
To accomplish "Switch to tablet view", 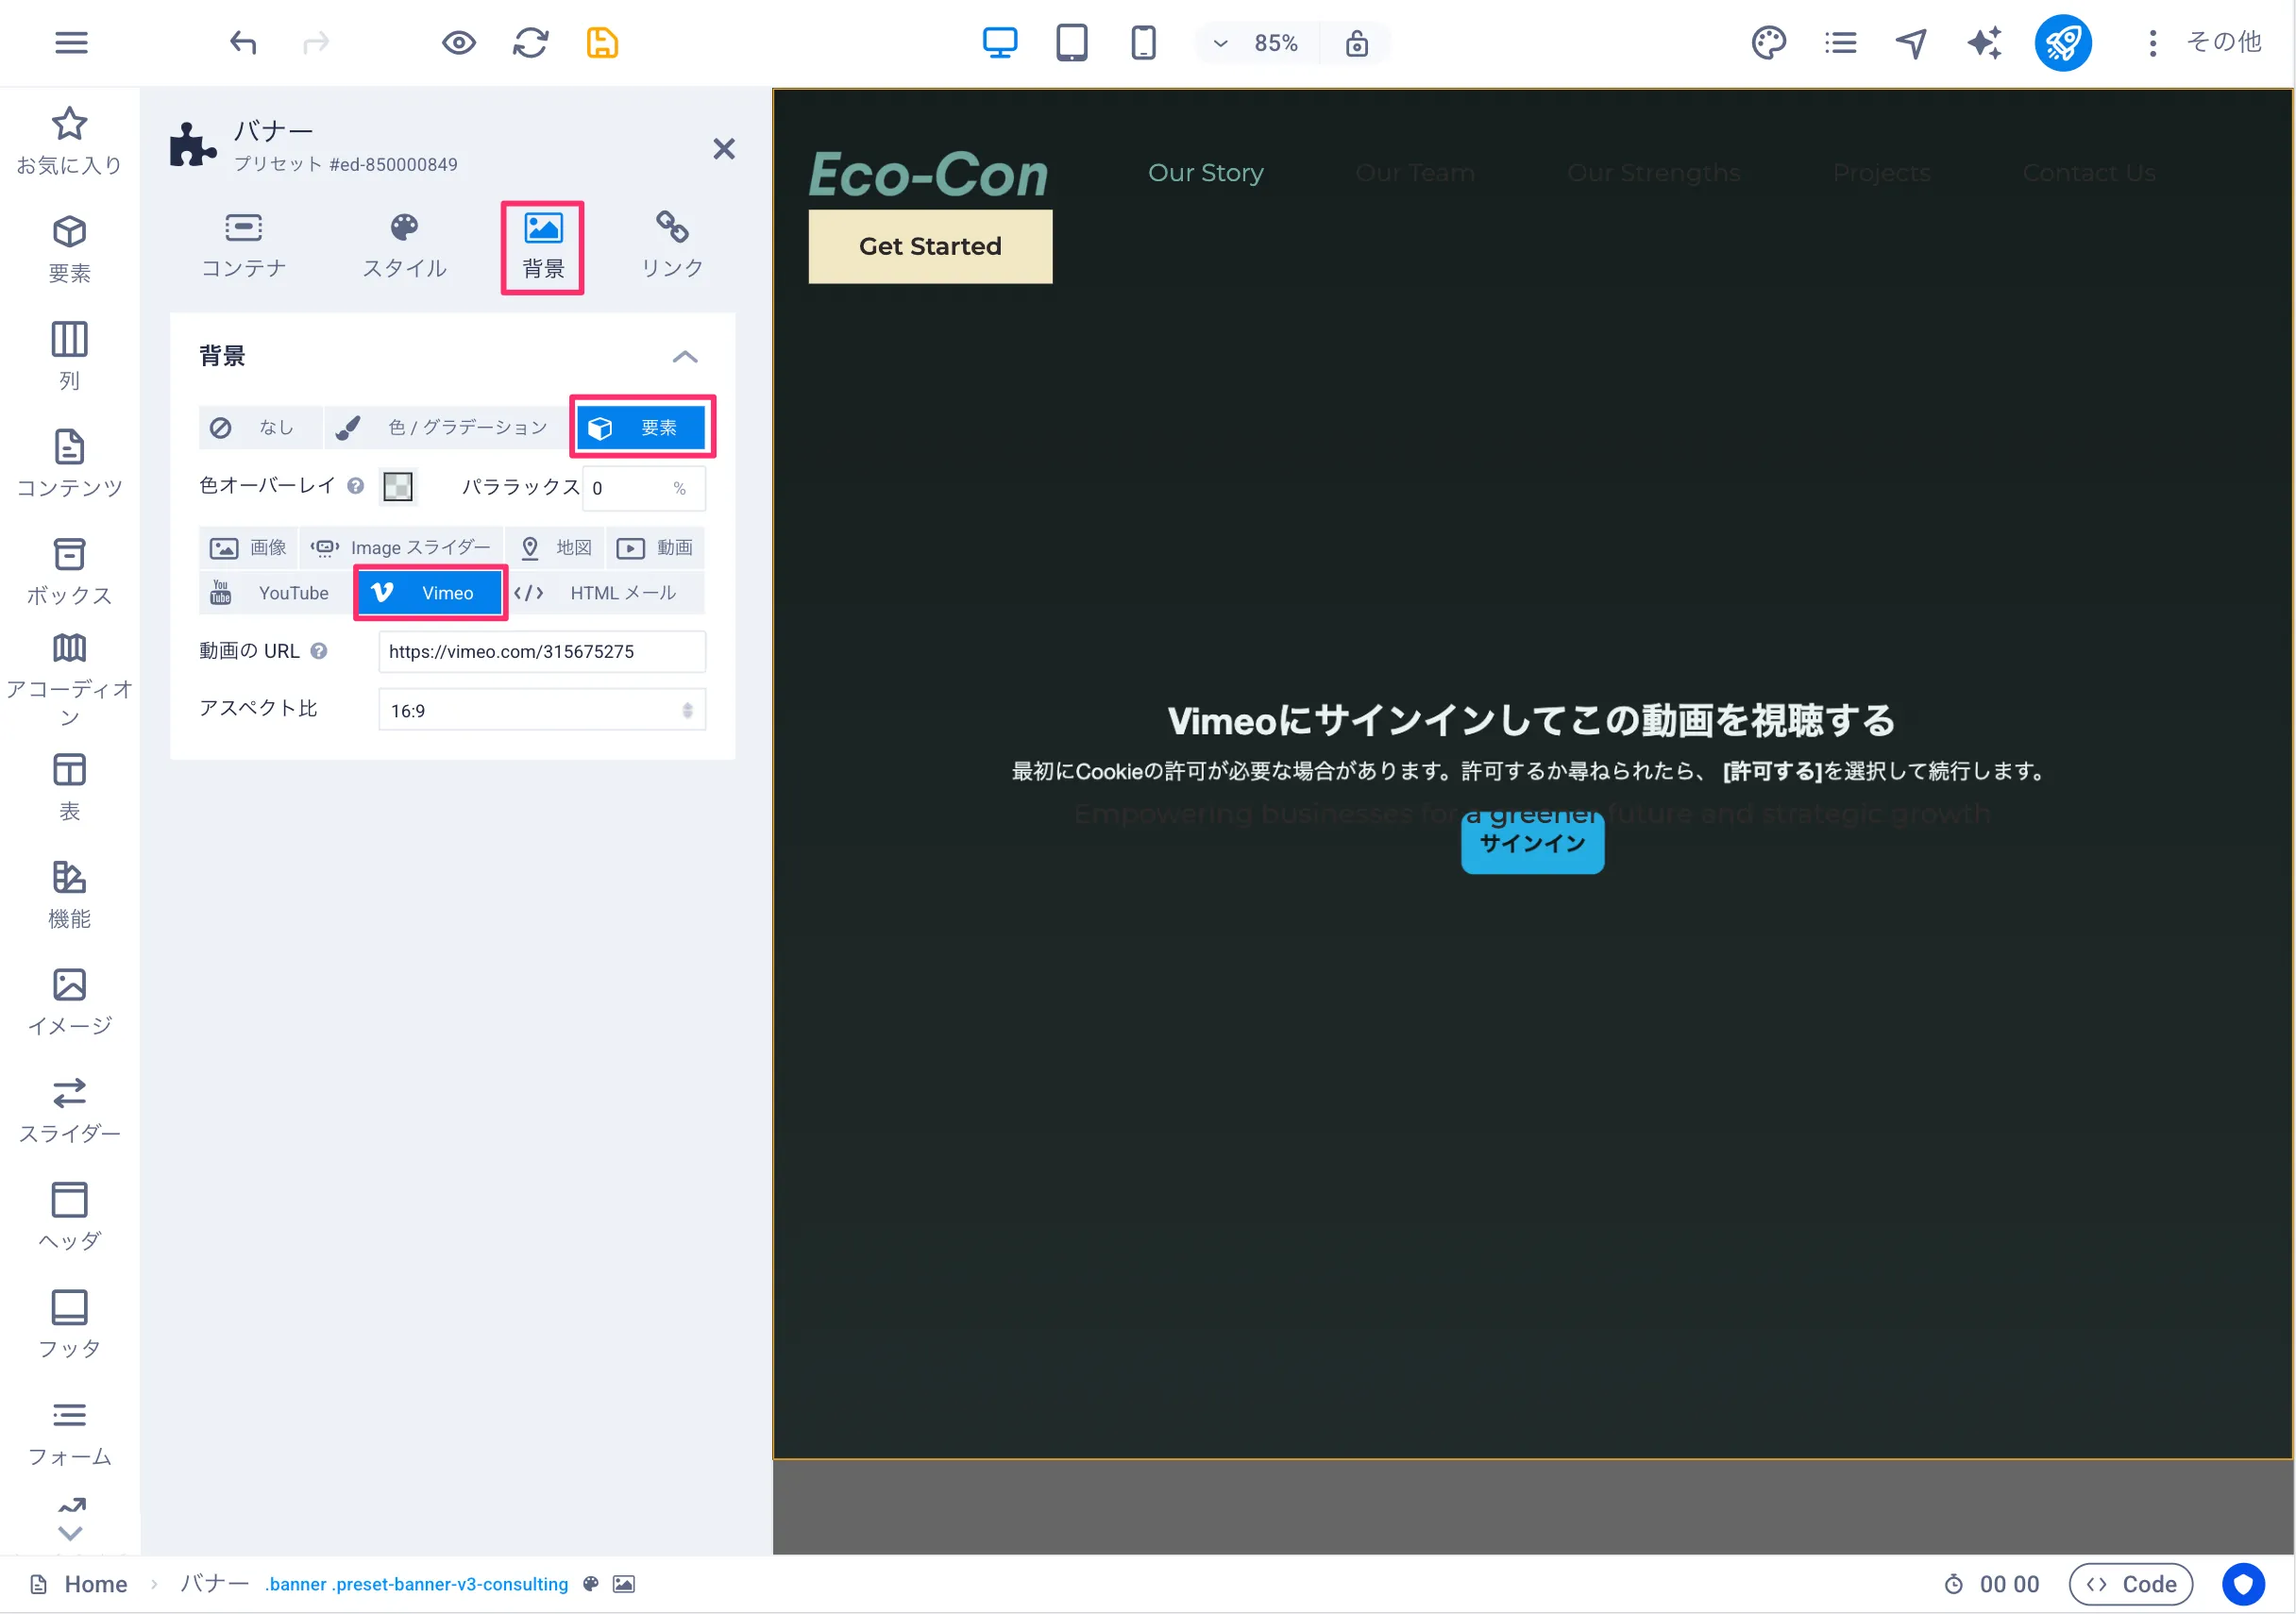I will coord(1071,43).
